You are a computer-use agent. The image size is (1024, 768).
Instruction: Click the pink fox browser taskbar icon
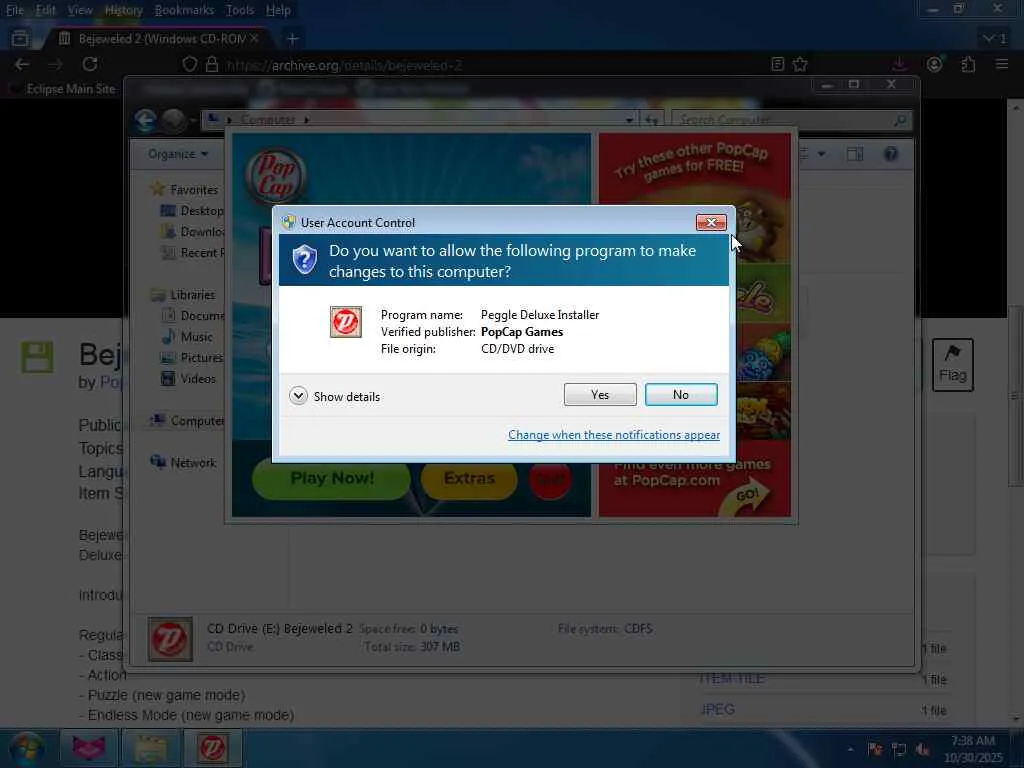pos(88,748)
